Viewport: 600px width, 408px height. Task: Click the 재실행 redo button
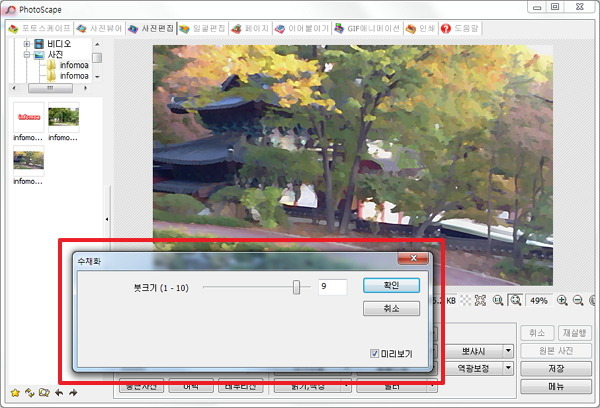point(574,333)
